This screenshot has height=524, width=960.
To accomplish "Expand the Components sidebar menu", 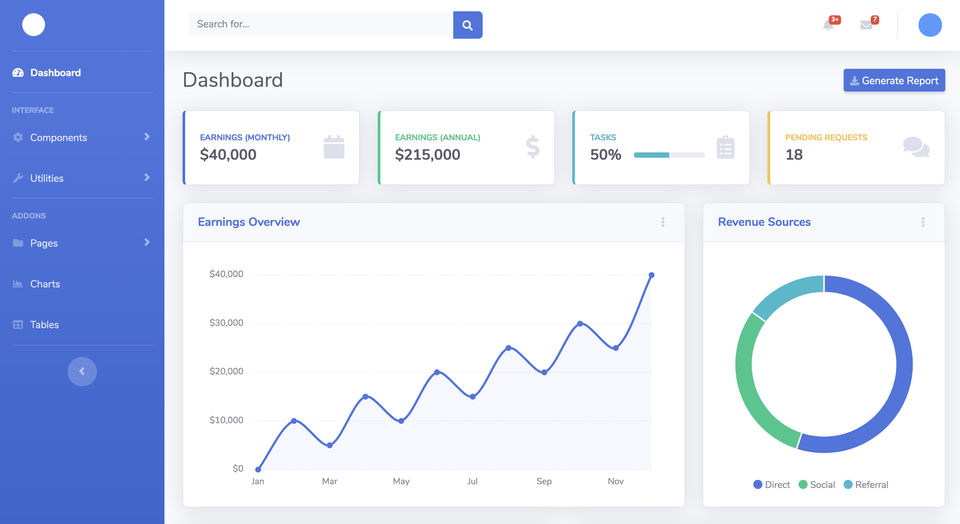I will tap(81, 137).
